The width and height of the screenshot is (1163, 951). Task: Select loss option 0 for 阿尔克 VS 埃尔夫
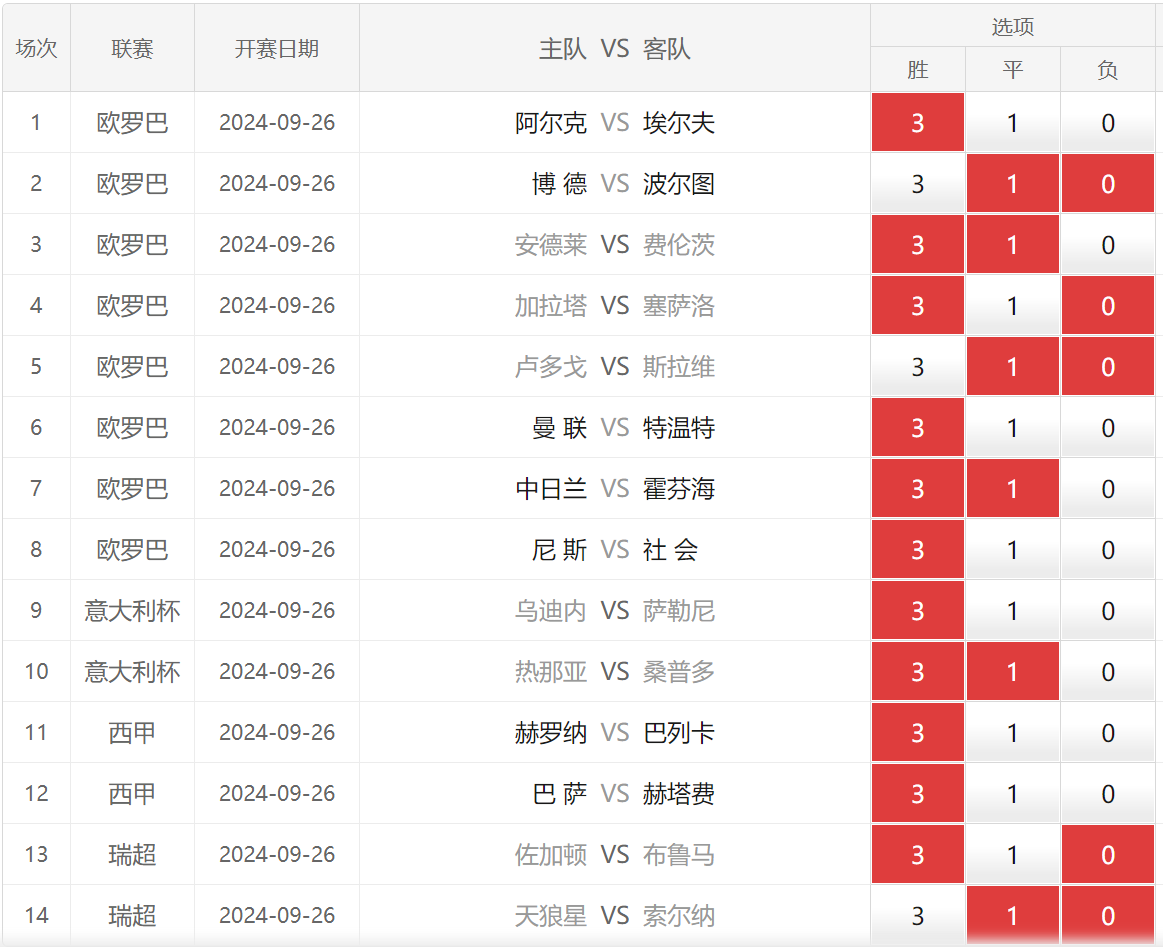click(1107, 122)
